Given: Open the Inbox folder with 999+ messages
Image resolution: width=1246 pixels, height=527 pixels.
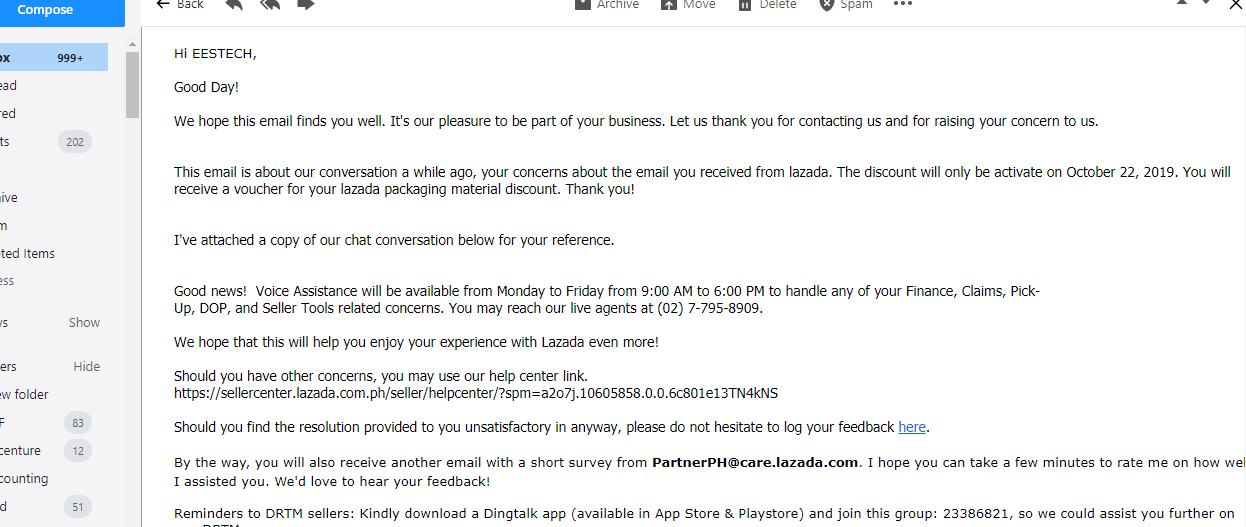Looking at the screenshot, I should (x=50, y=58).
